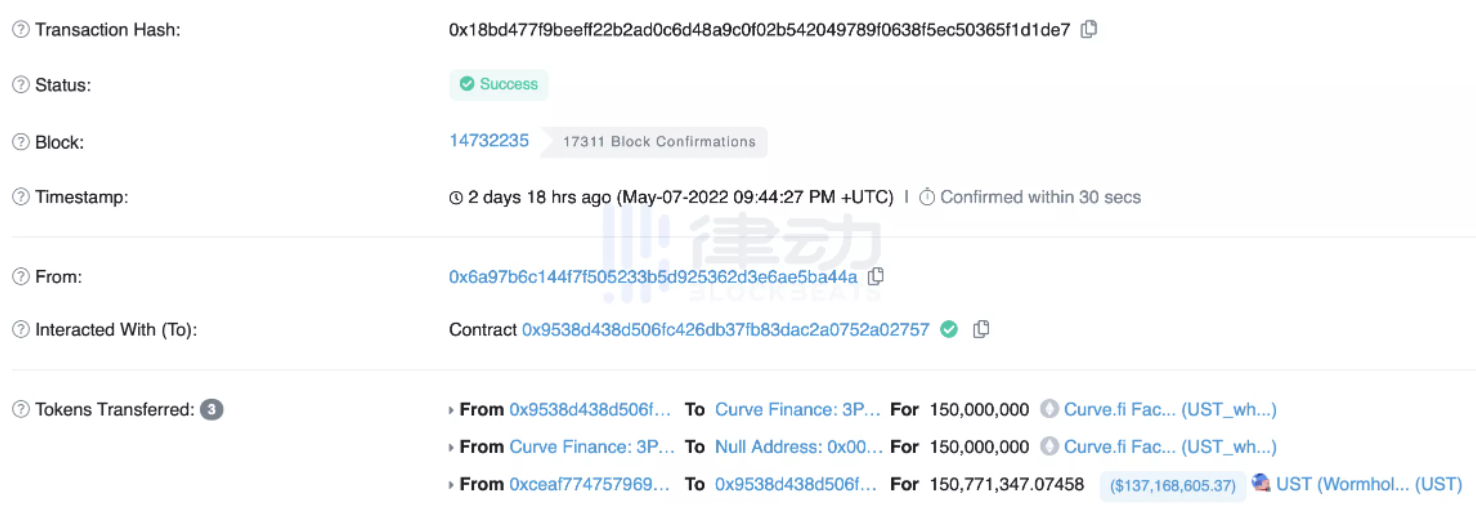
Task: Click the verified contract checkmark icon
Action: coord(949,329)
